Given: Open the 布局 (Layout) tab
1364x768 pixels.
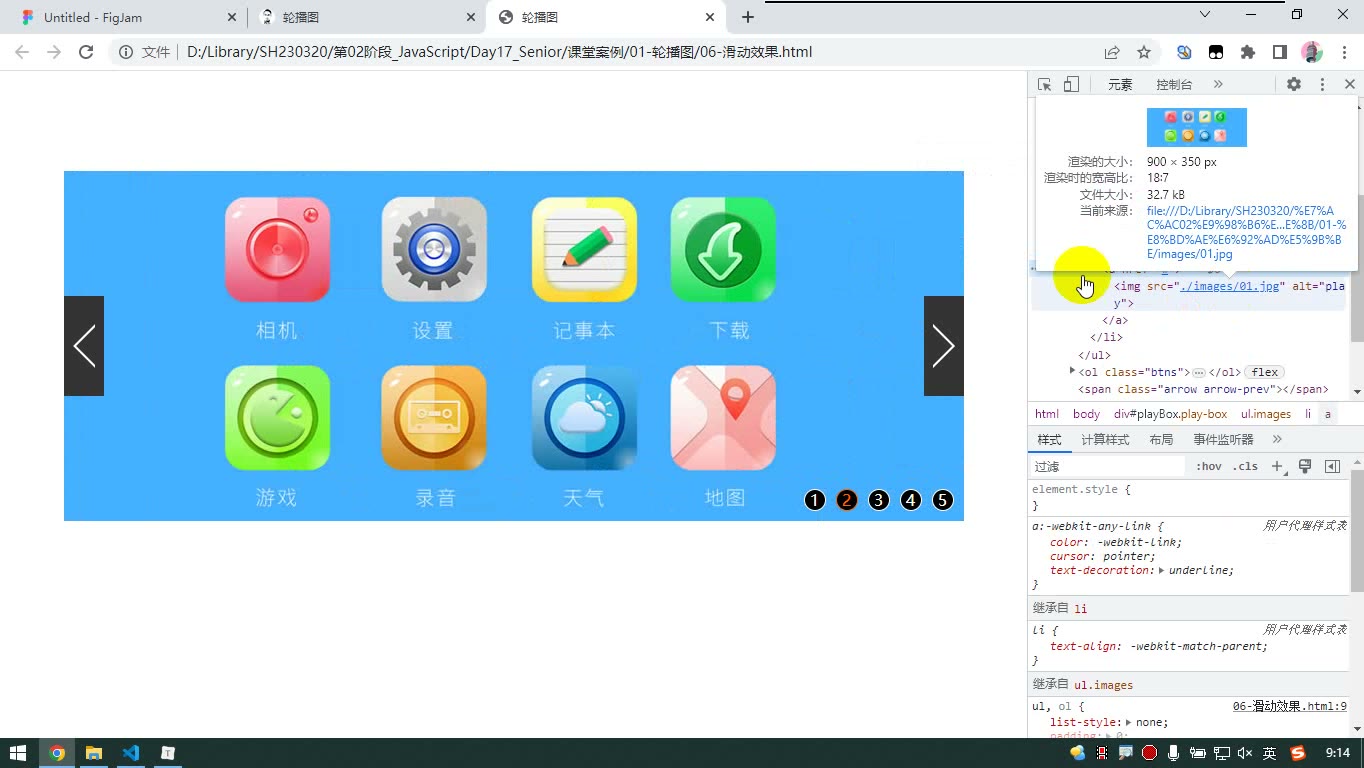Looking at the screenshot, I should (1161, 440).
